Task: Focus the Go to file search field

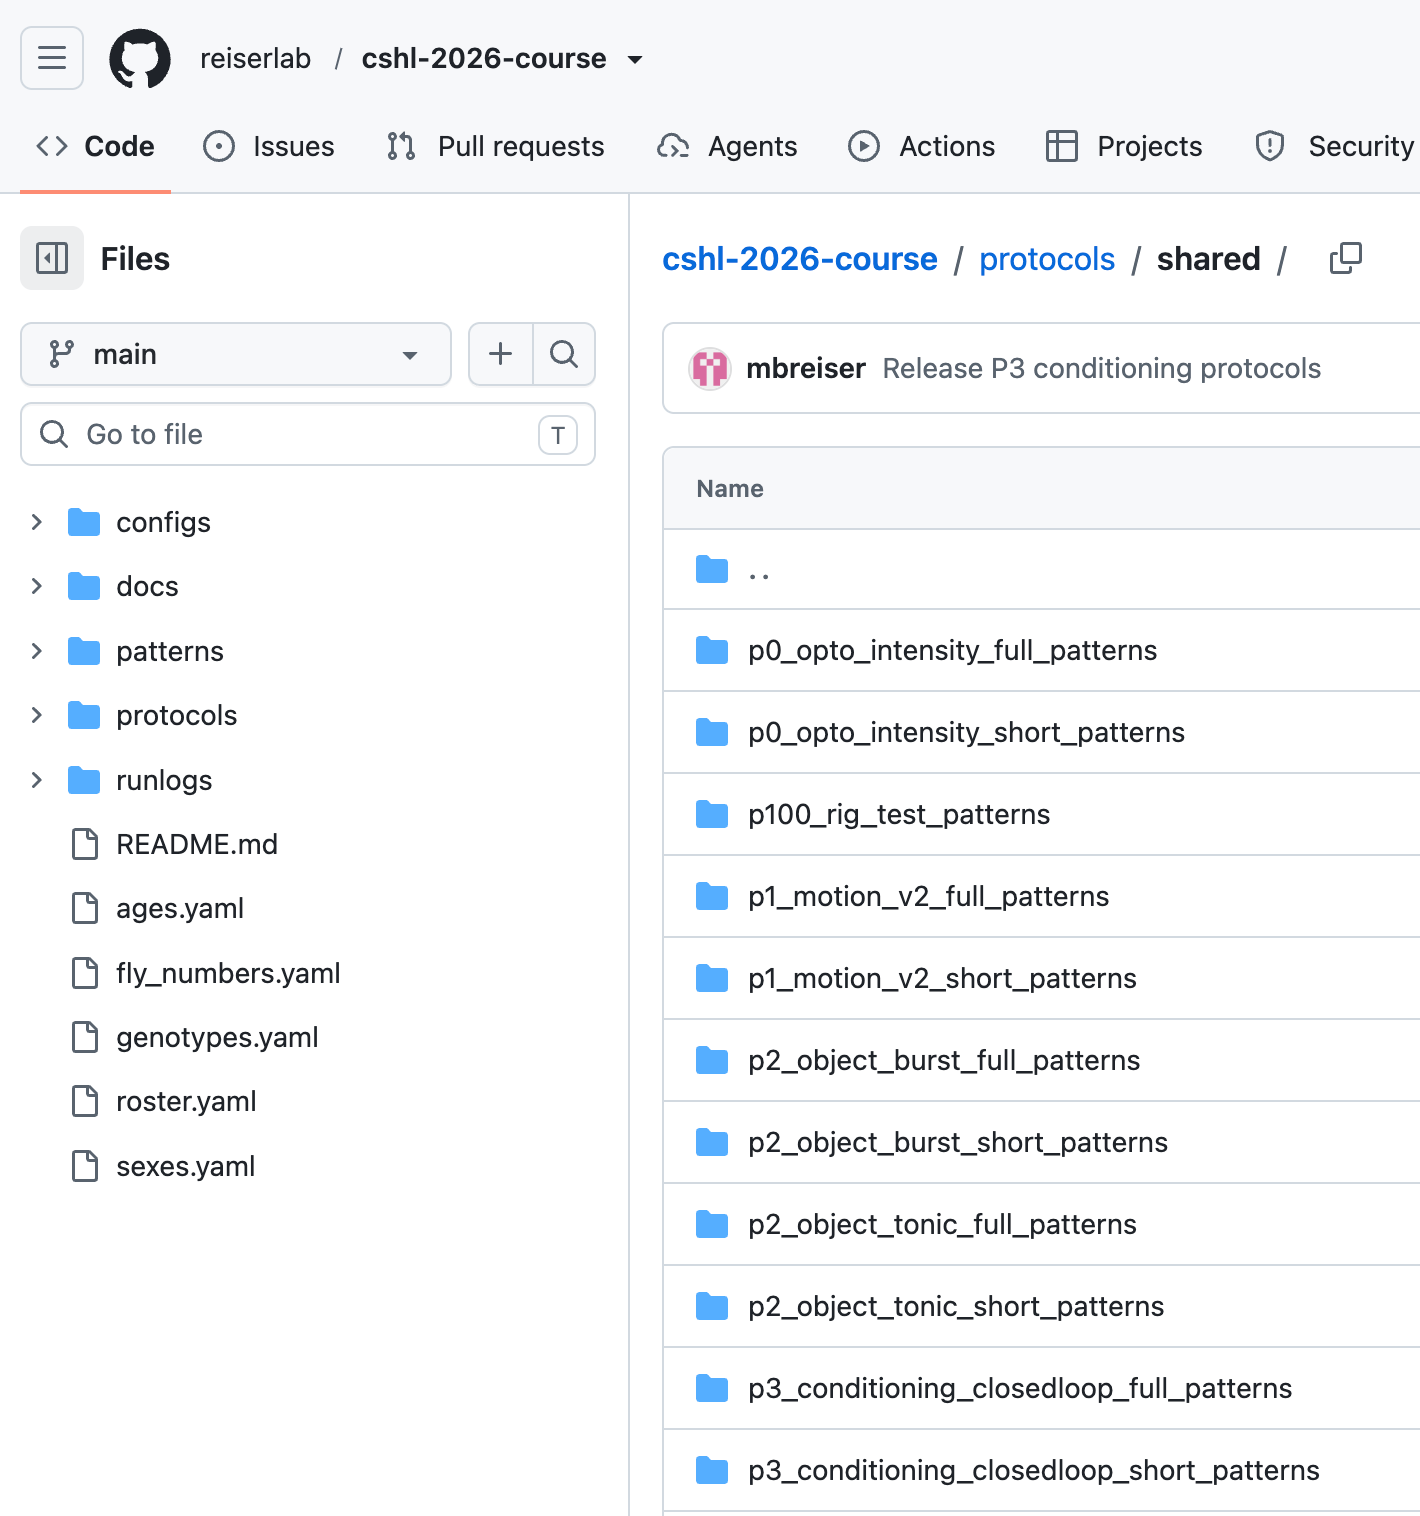Action: pyautogui.click(x=308, y=434)
